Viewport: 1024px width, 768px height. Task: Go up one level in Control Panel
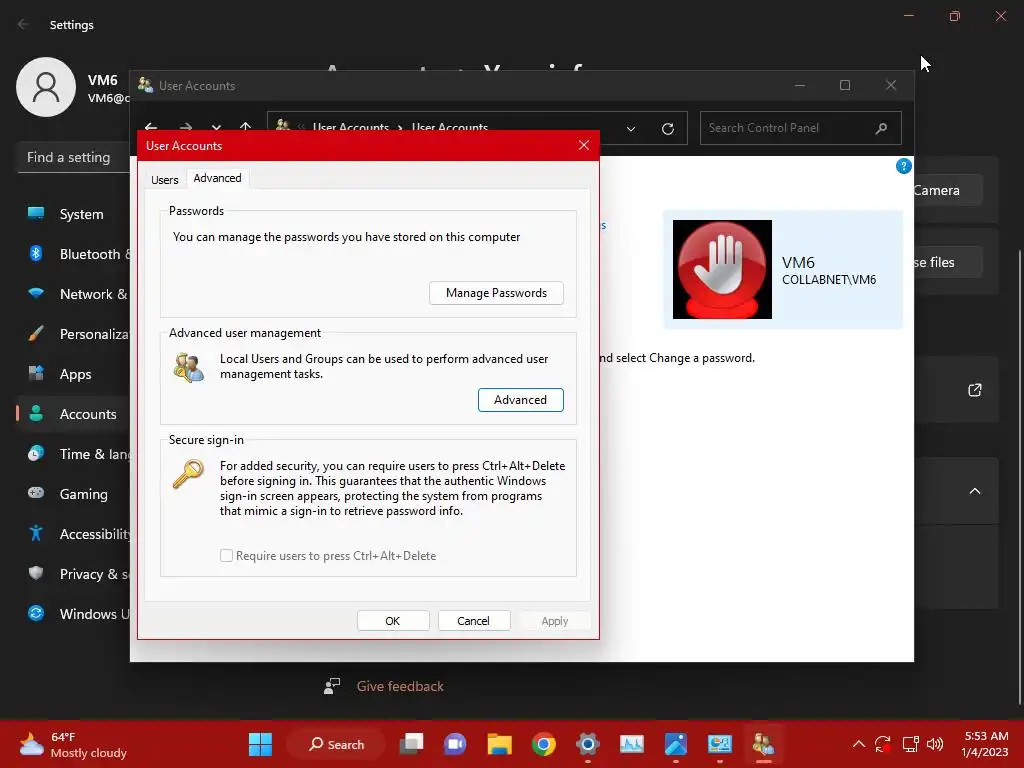246,127
